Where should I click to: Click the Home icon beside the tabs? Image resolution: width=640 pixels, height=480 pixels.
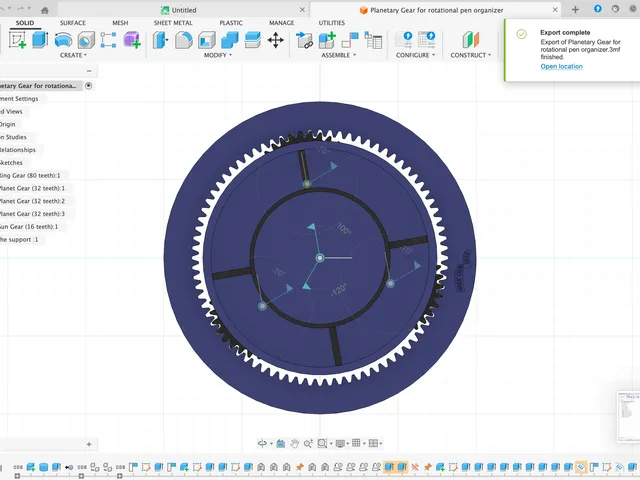(x=45, y=10)
